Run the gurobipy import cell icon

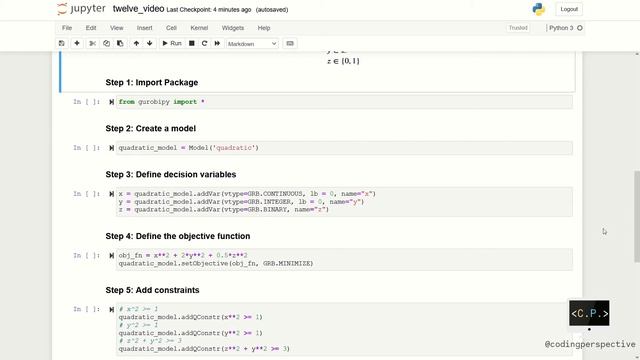pos(111,102)
